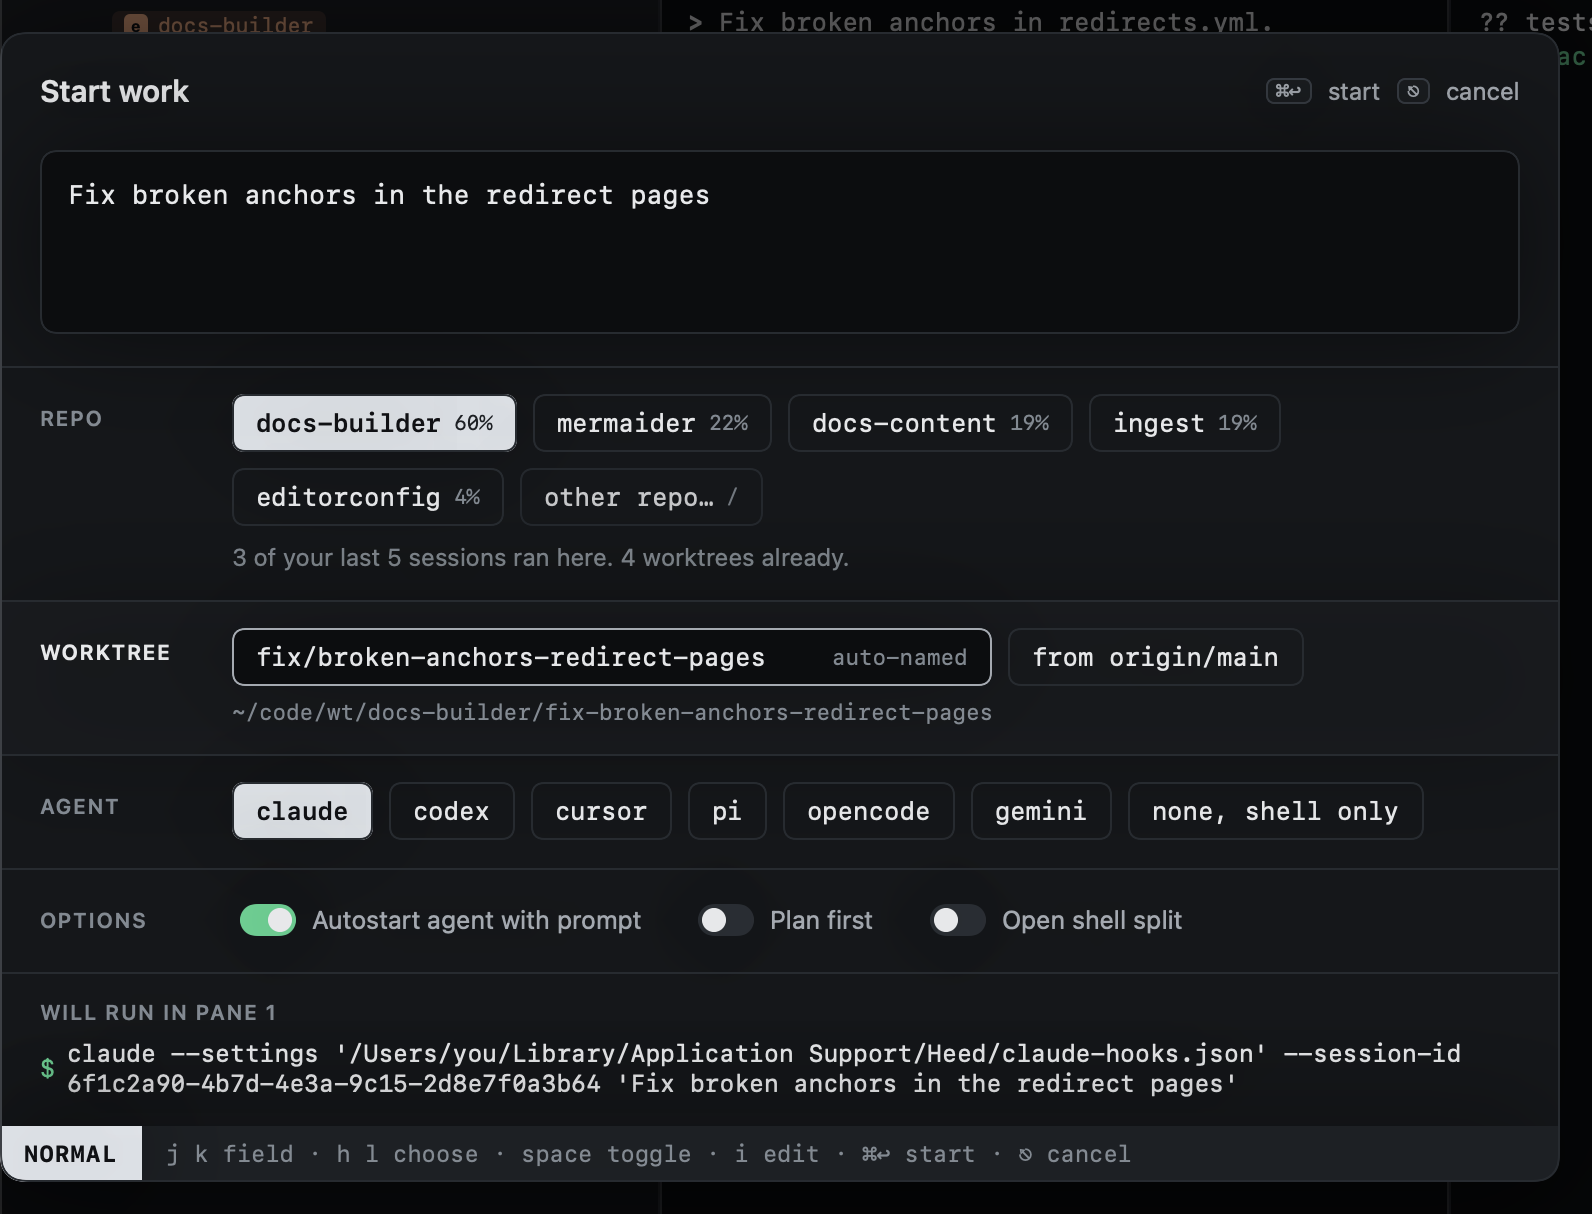This screenshot has height=1214, width=1592.
Task: Open the other repo… picker
Action: (641, 497)
